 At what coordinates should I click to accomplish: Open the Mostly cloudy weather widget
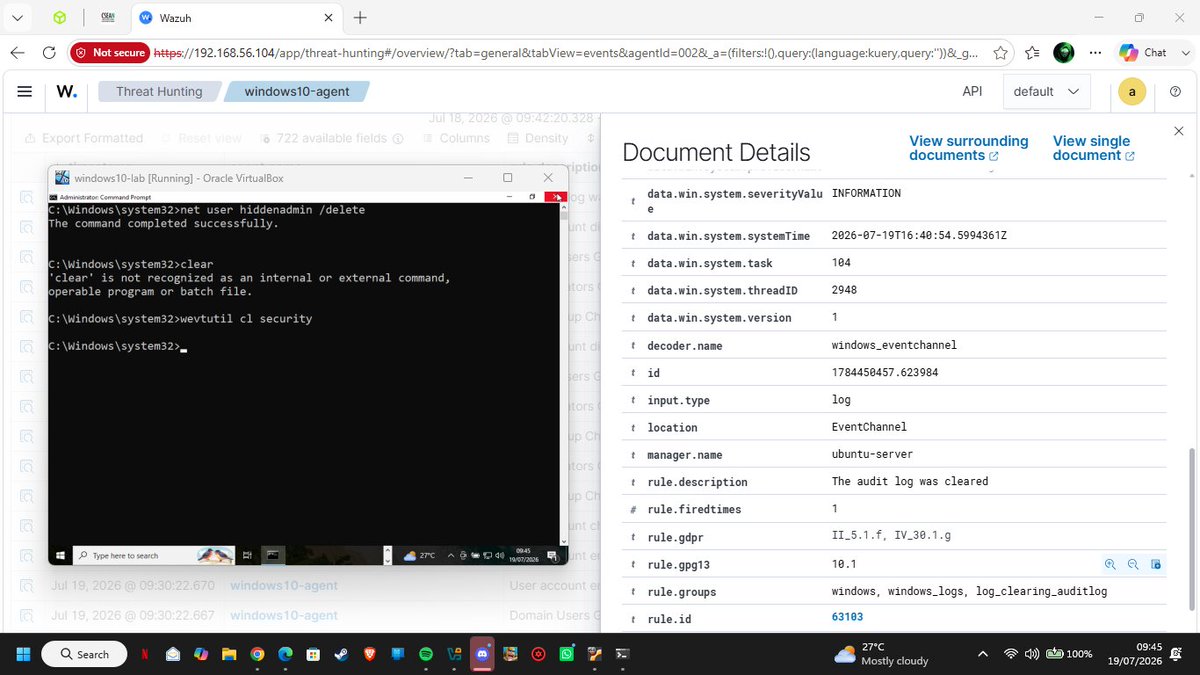point(880,654)
